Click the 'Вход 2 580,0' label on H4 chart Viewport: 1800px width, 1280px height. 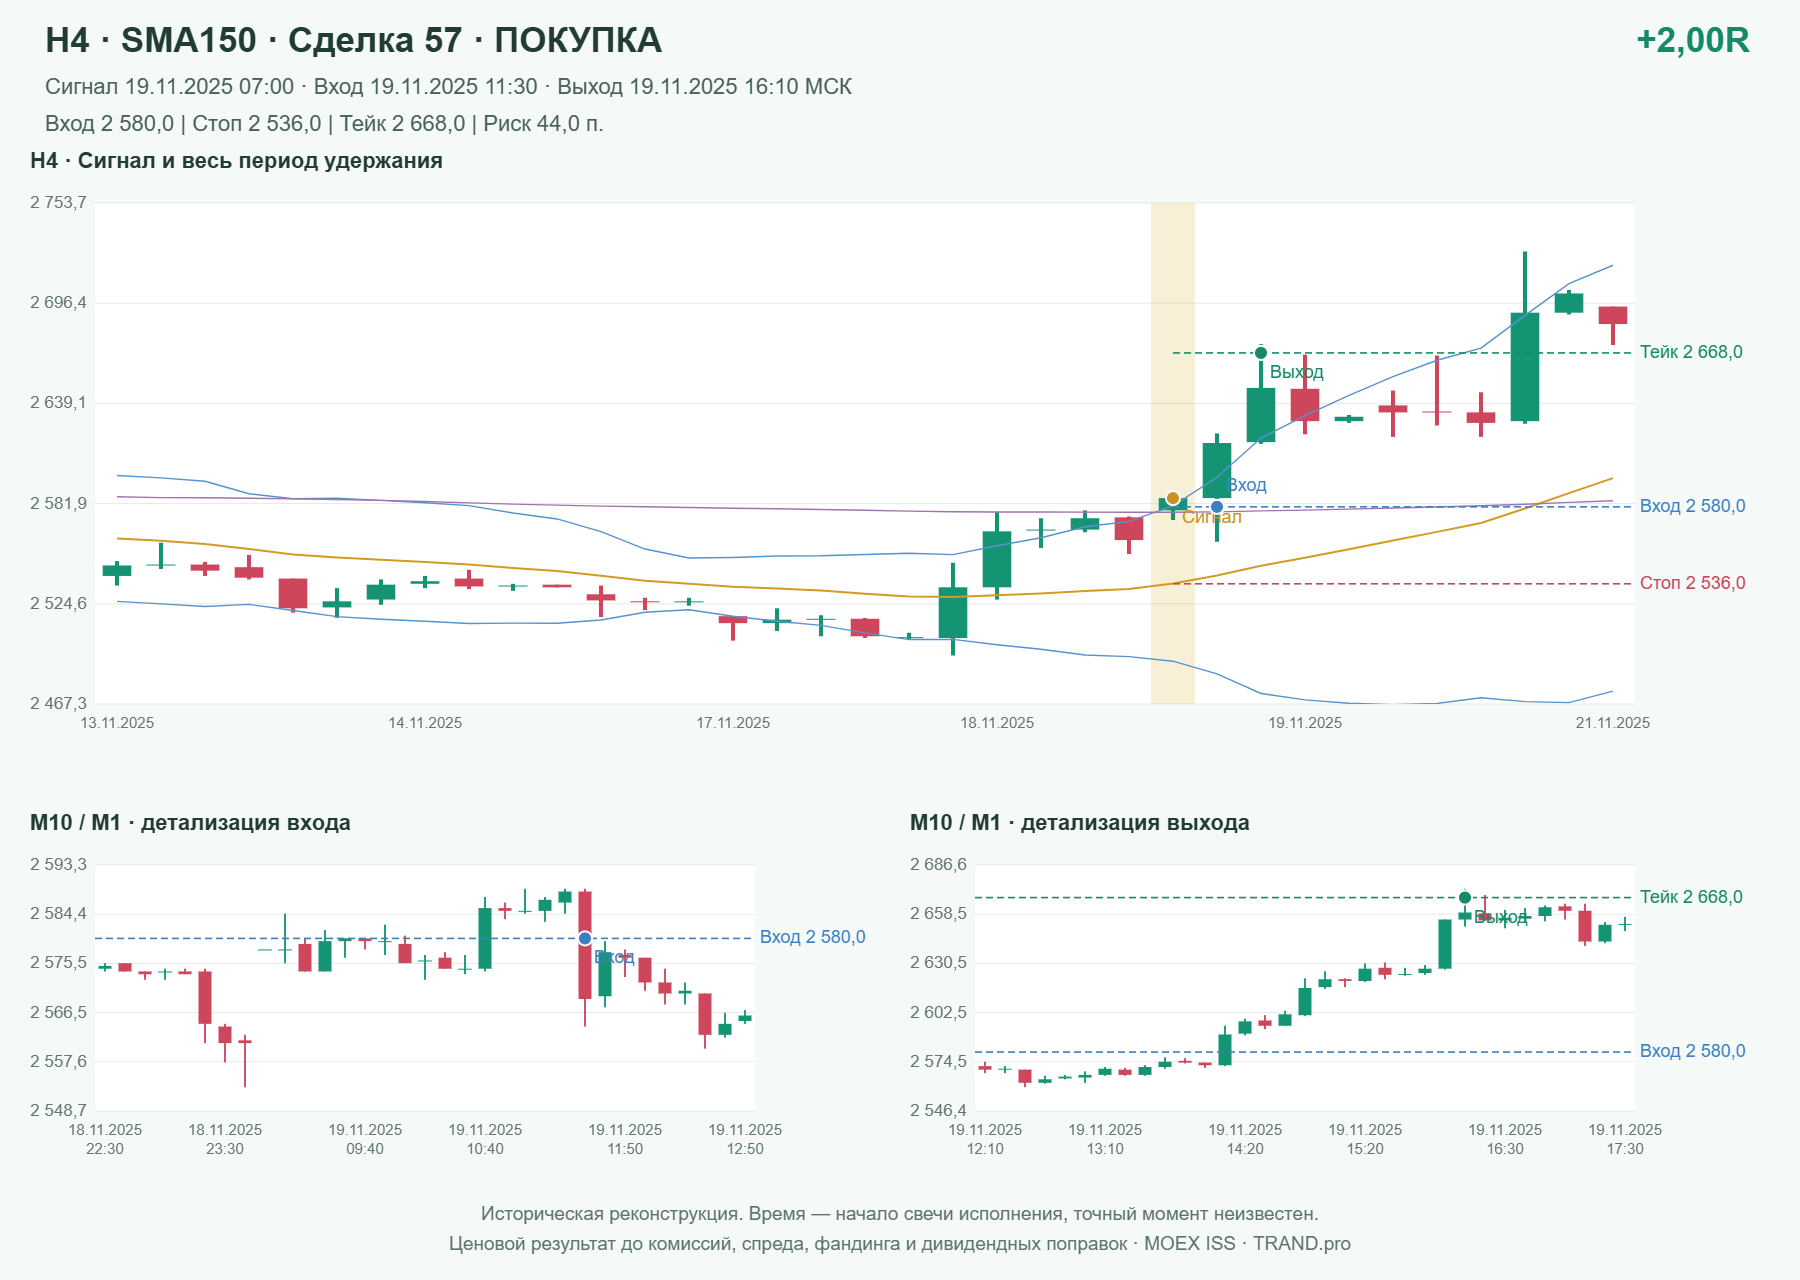coord(1692,506)
